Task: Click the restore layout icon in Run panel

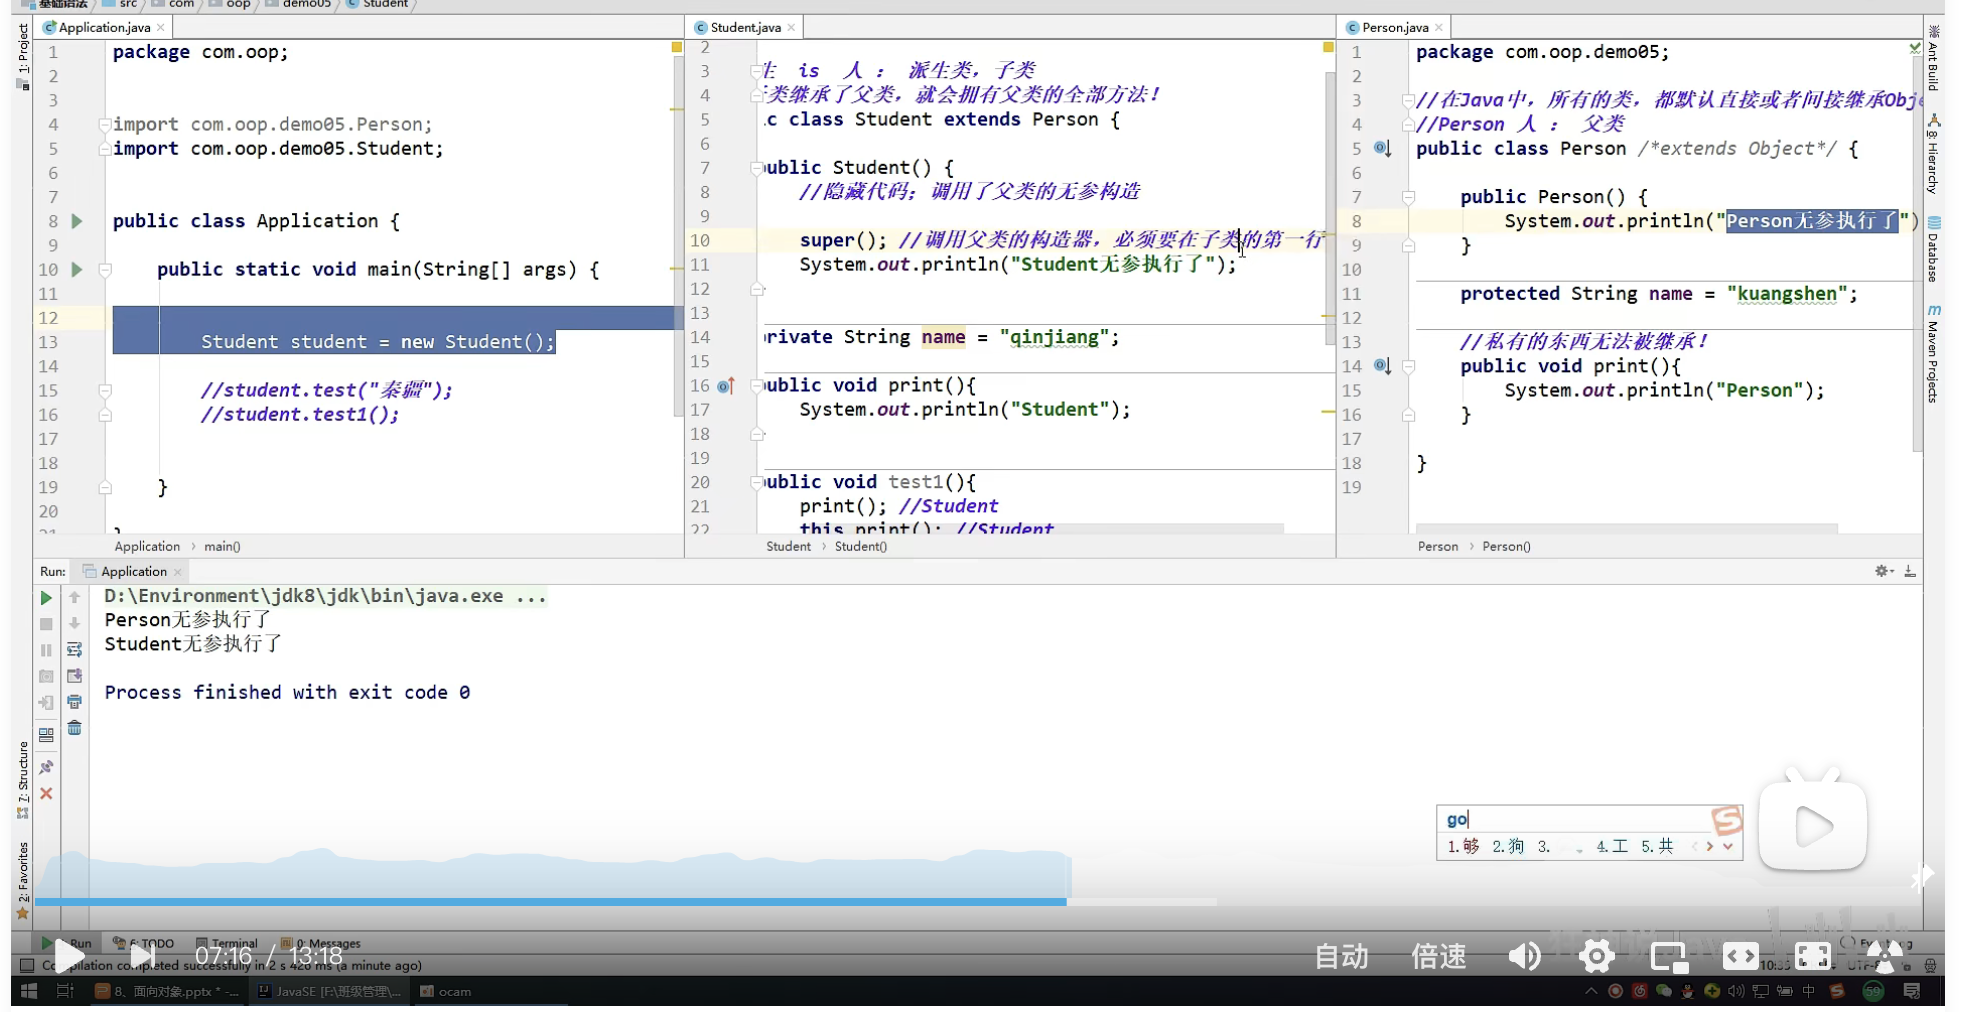Action: 46,735
